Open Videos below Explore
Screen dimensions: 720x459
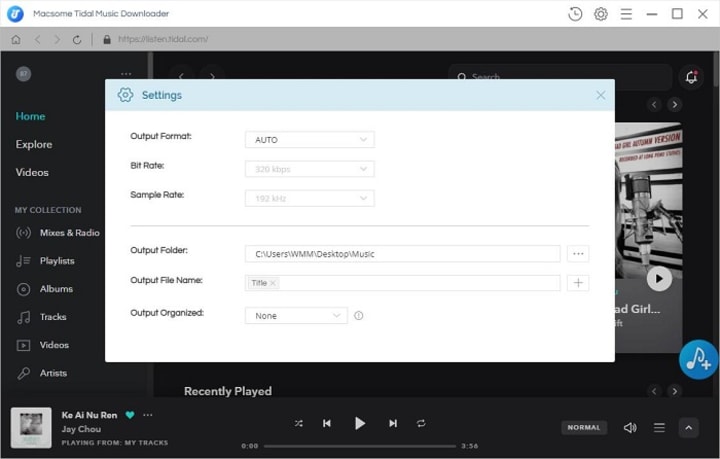pos(32,172)
